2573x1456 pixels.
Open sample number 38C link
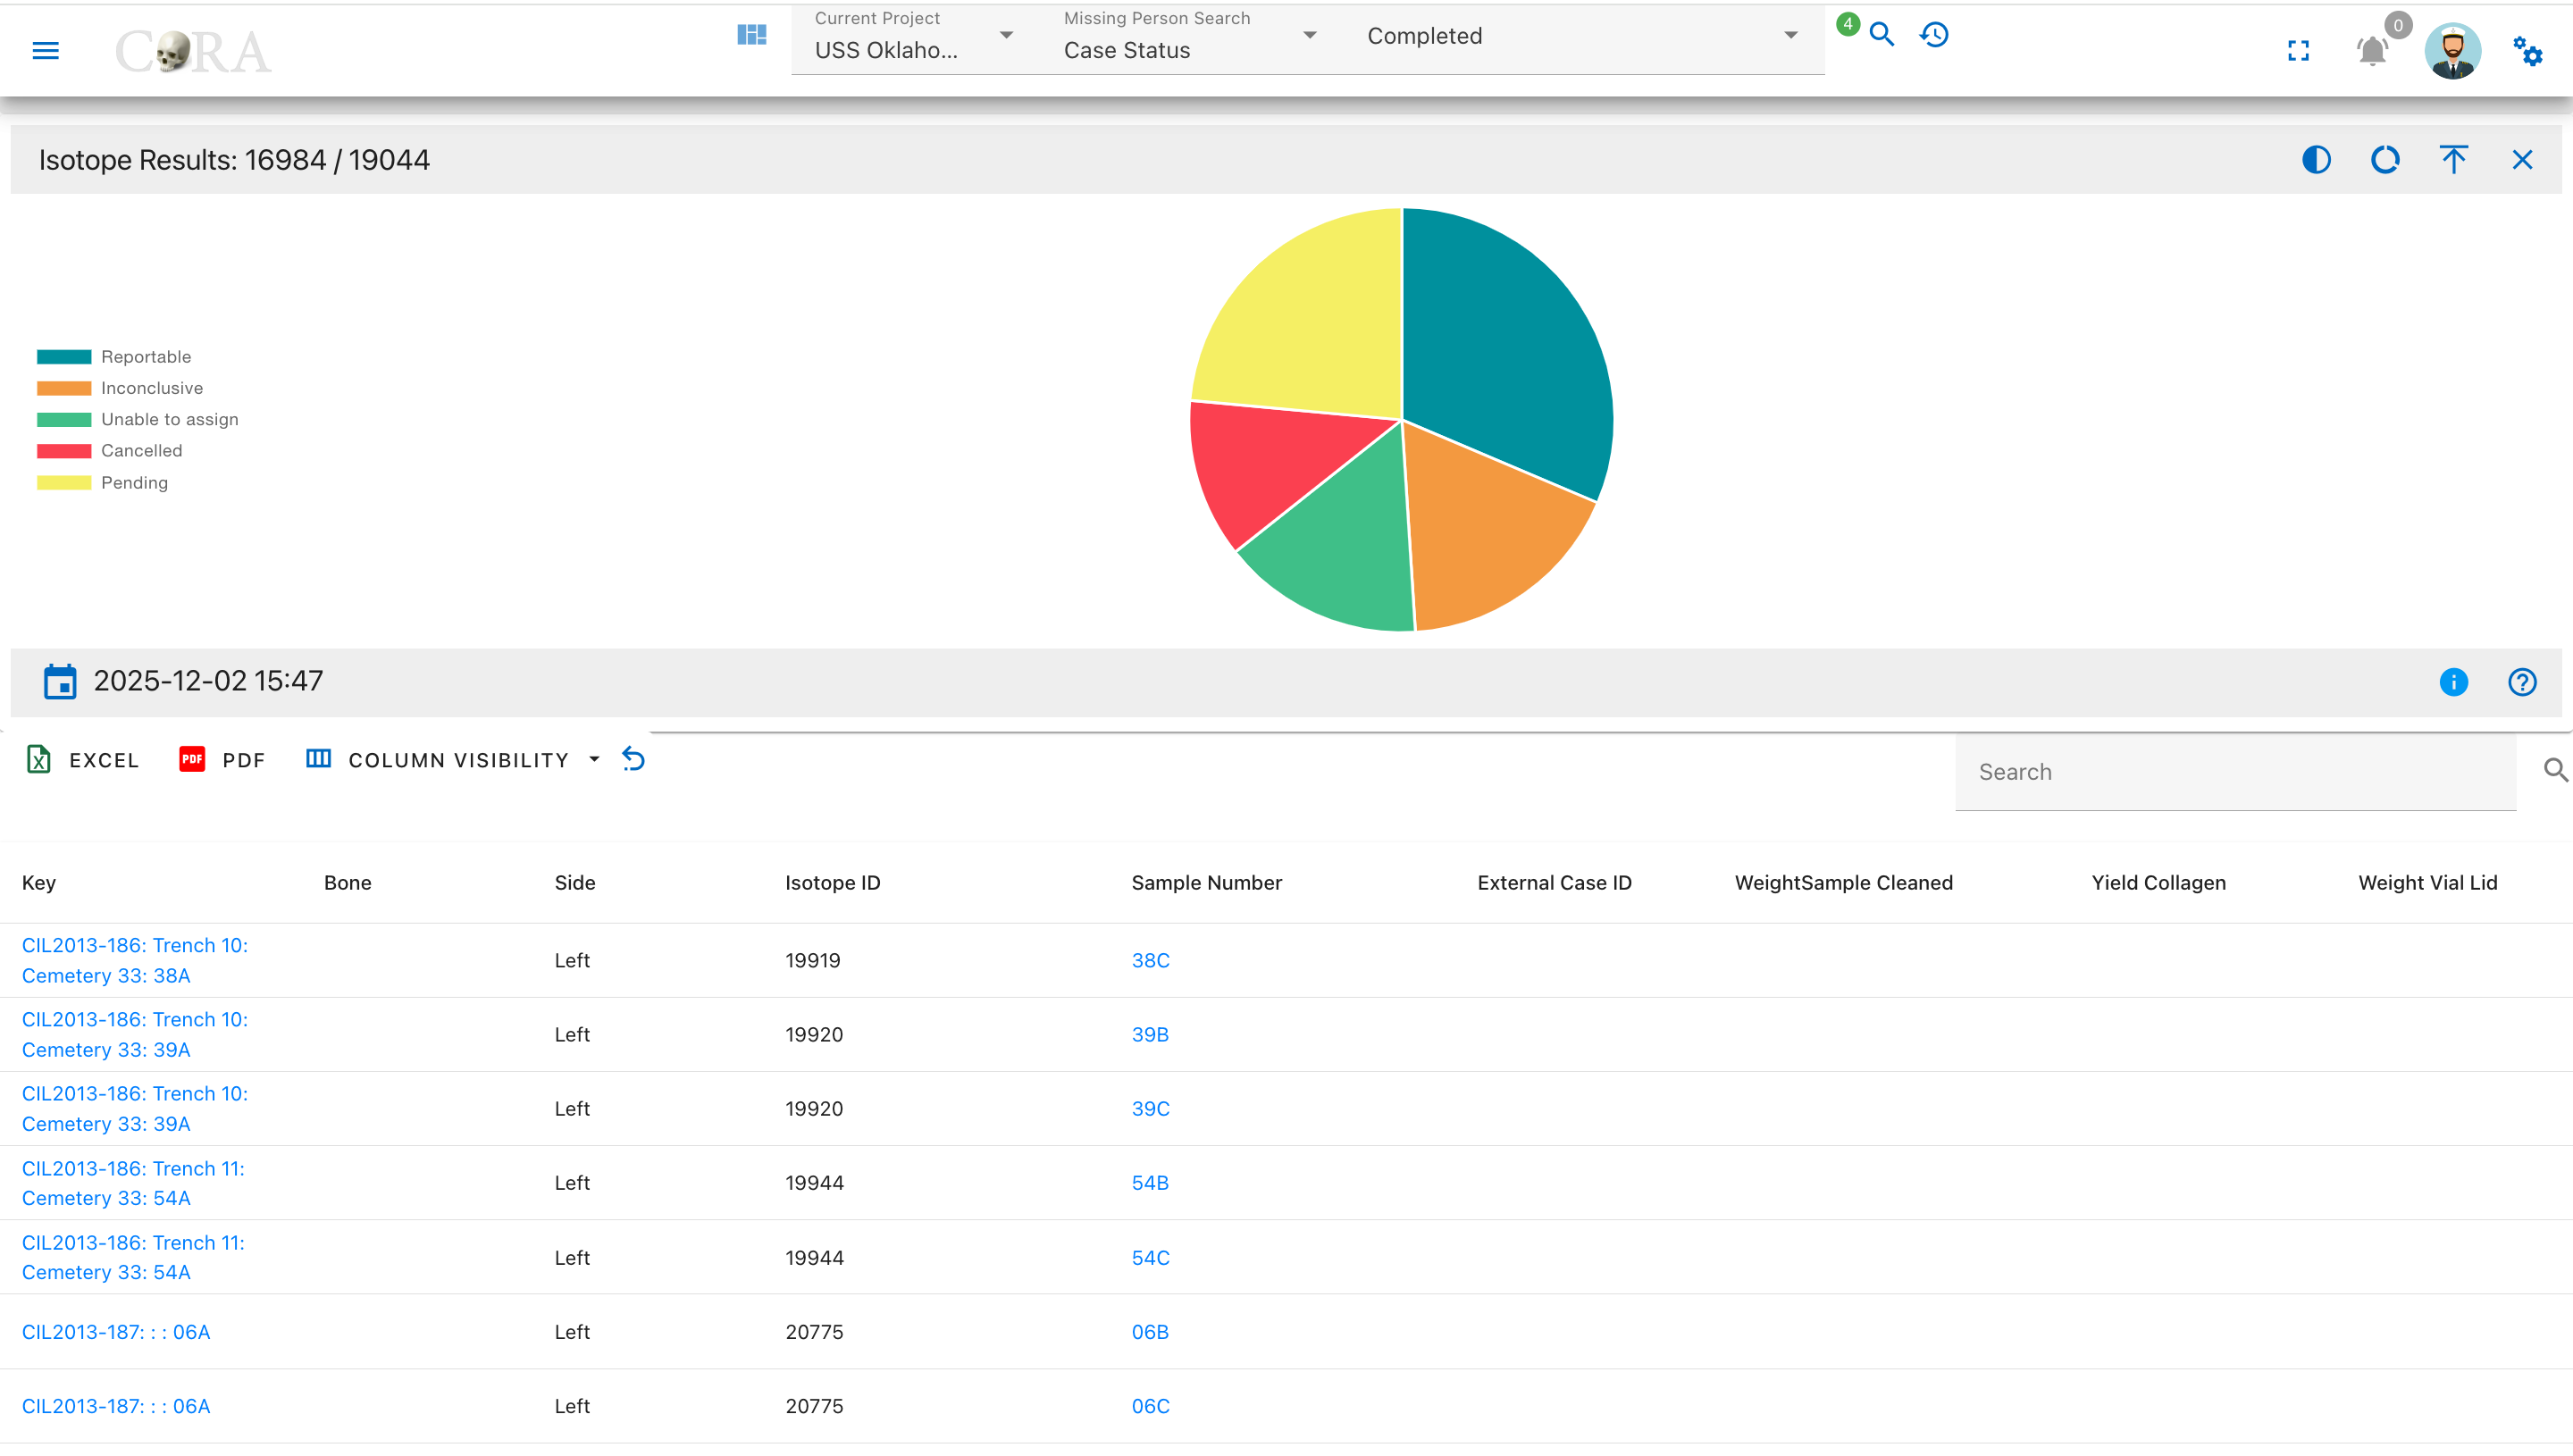1150,961
